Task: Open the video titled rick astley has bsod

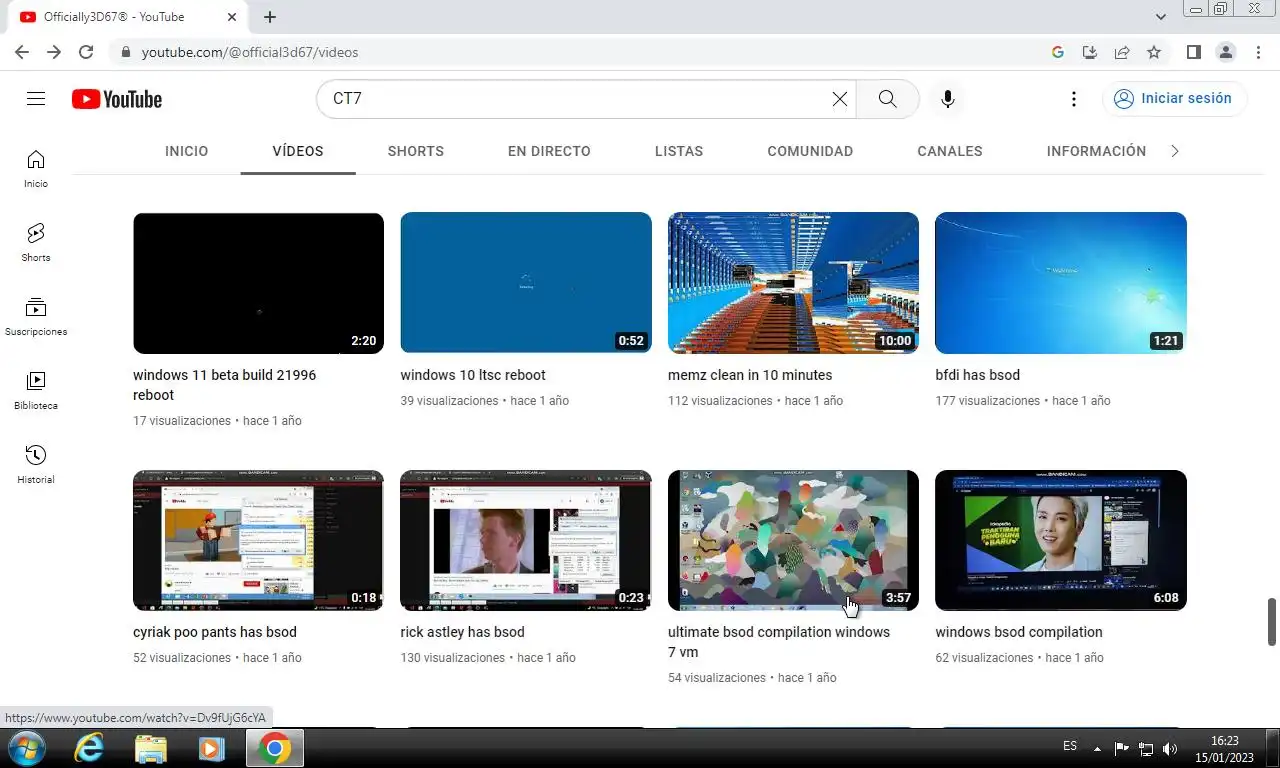Action: click(462, 632)
